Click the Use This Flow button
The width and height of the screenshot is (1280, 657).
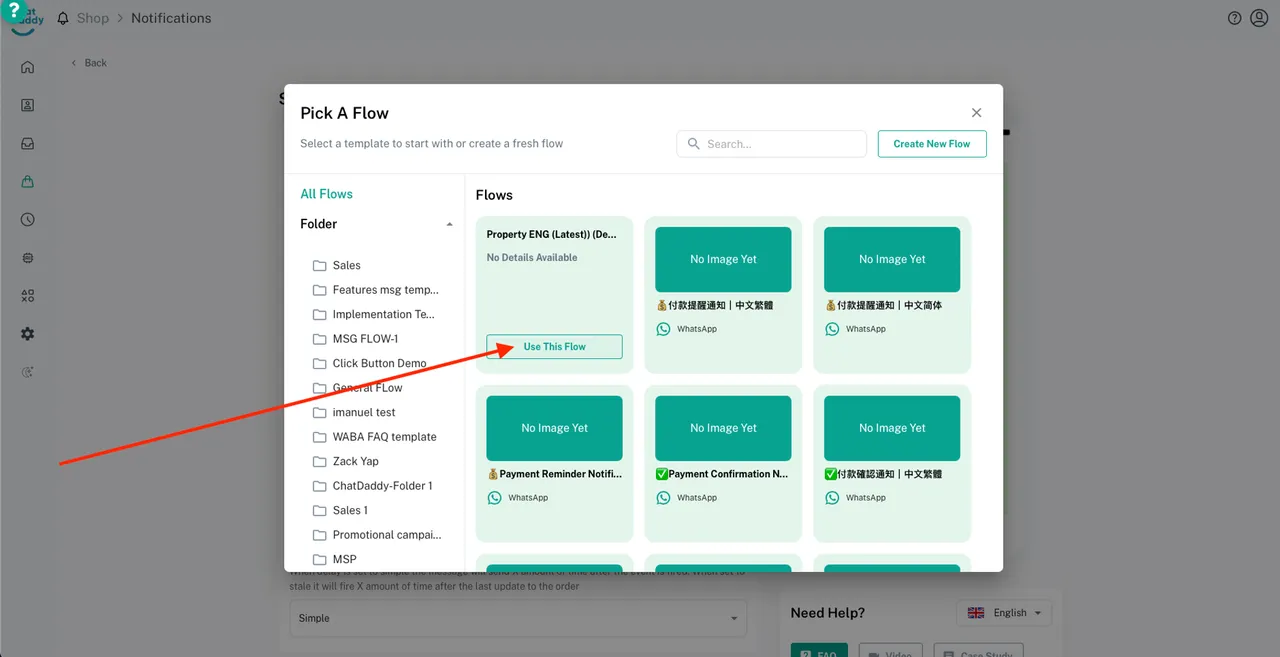(x=554, y=347)
